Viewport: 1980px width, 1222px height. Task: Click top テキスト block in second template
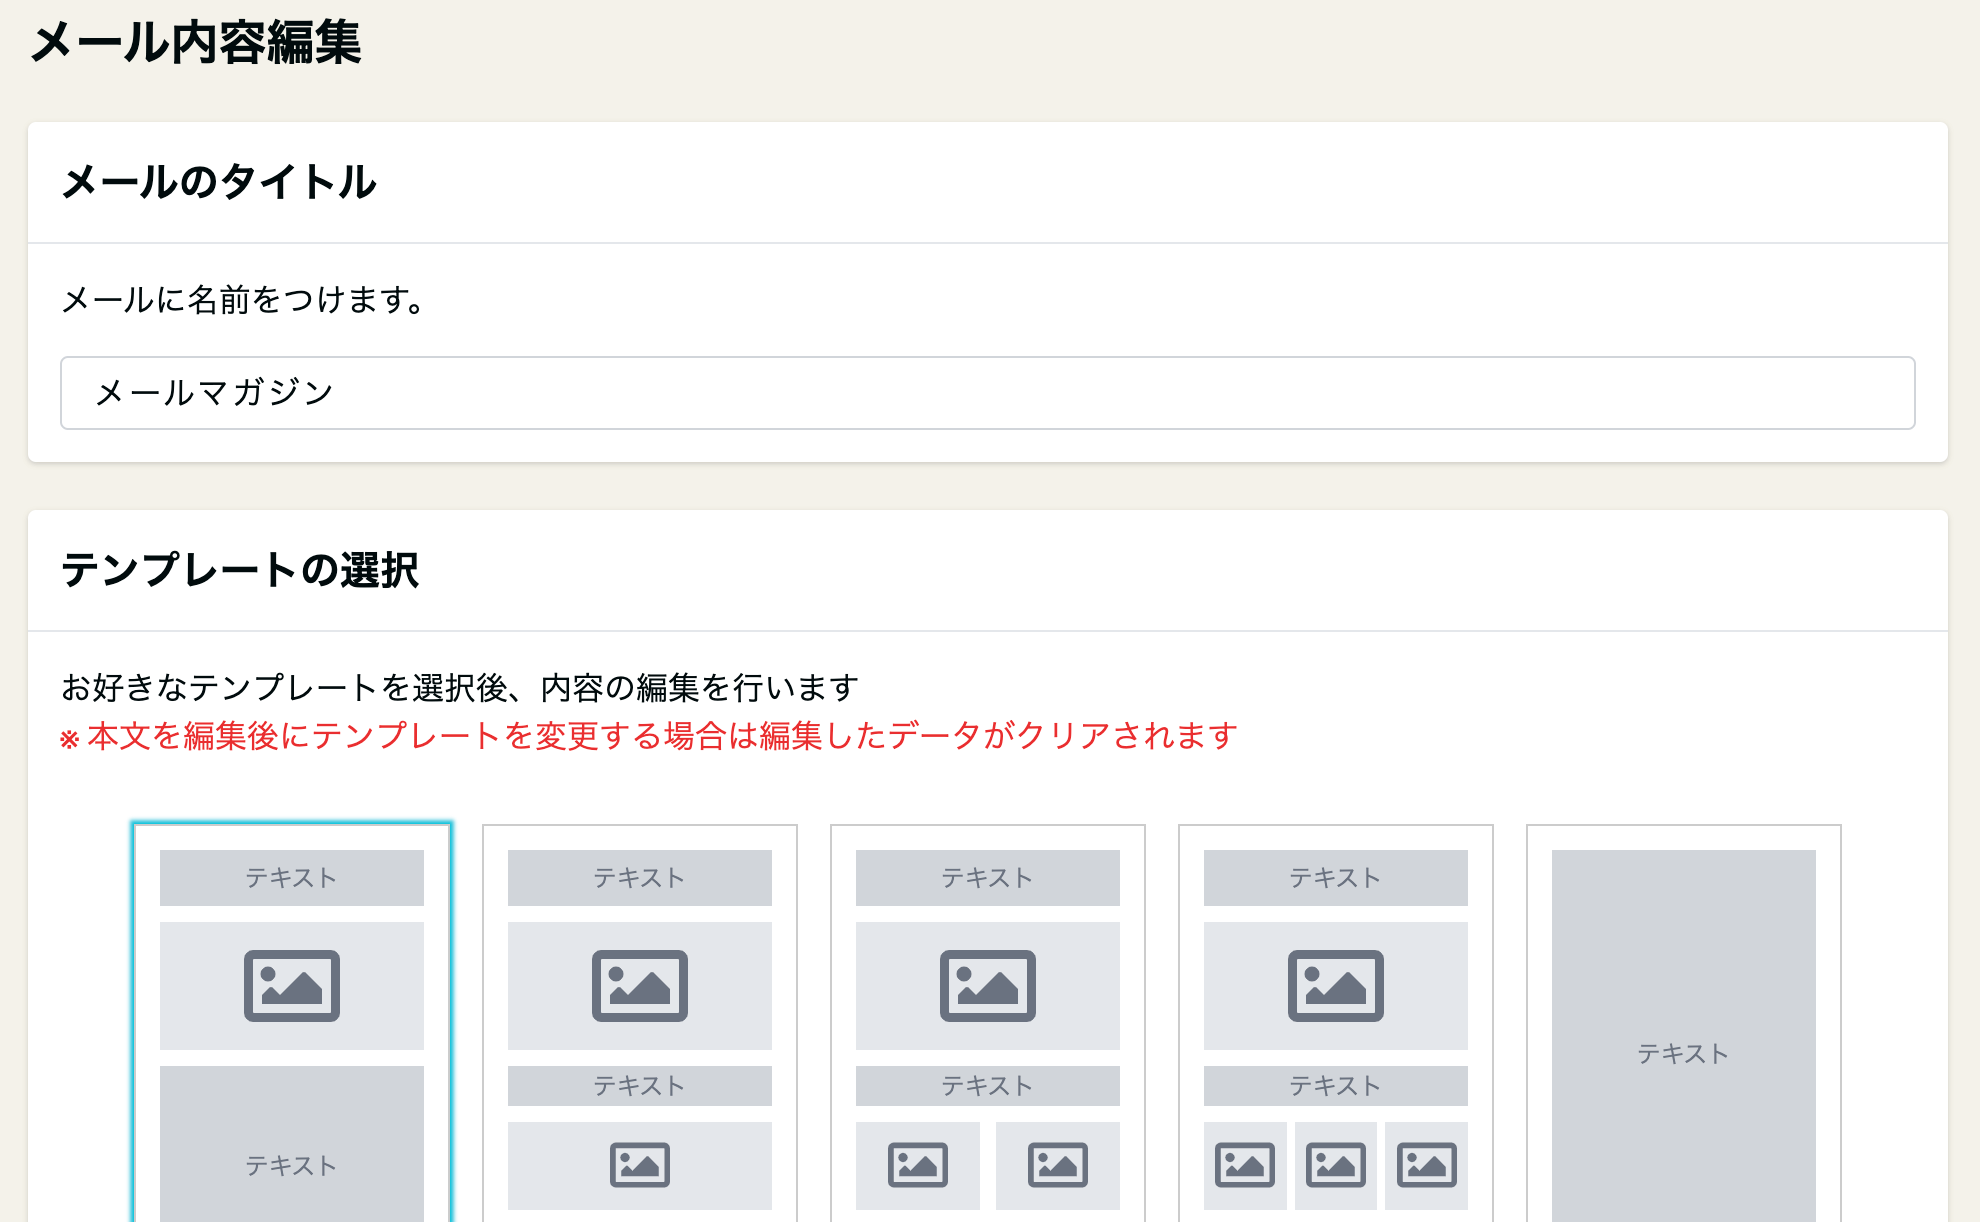coord(640,878)
